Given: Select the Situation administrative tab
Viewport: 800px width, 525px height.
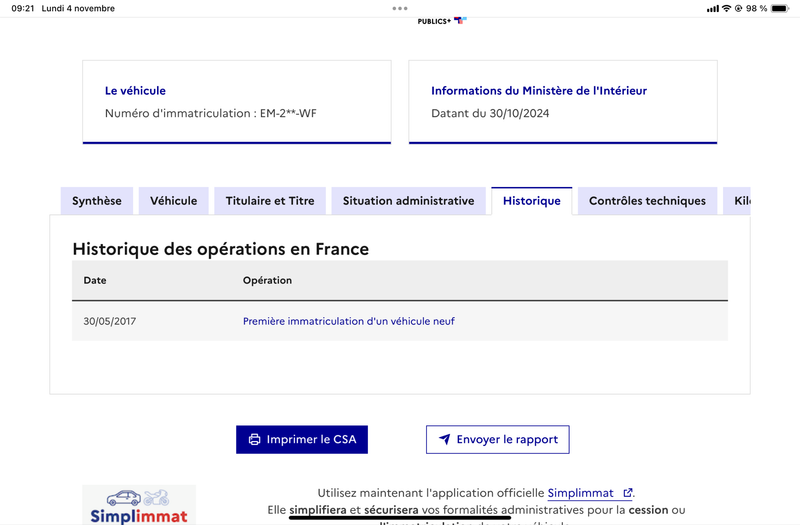Looking at the screenshot, I should tap(409, 201).
